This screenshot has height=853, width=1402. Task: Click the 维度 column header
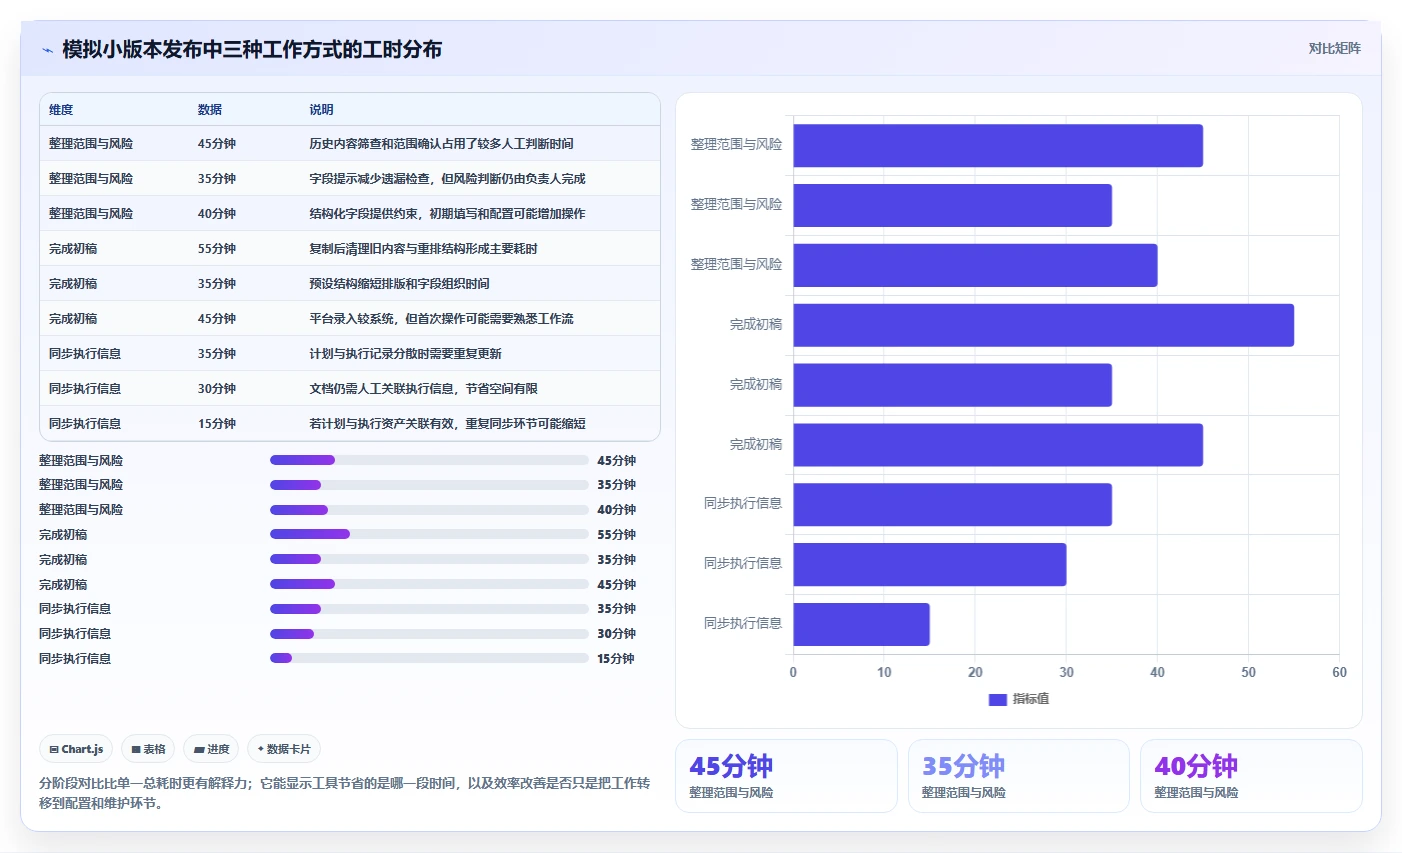[61, 110]
